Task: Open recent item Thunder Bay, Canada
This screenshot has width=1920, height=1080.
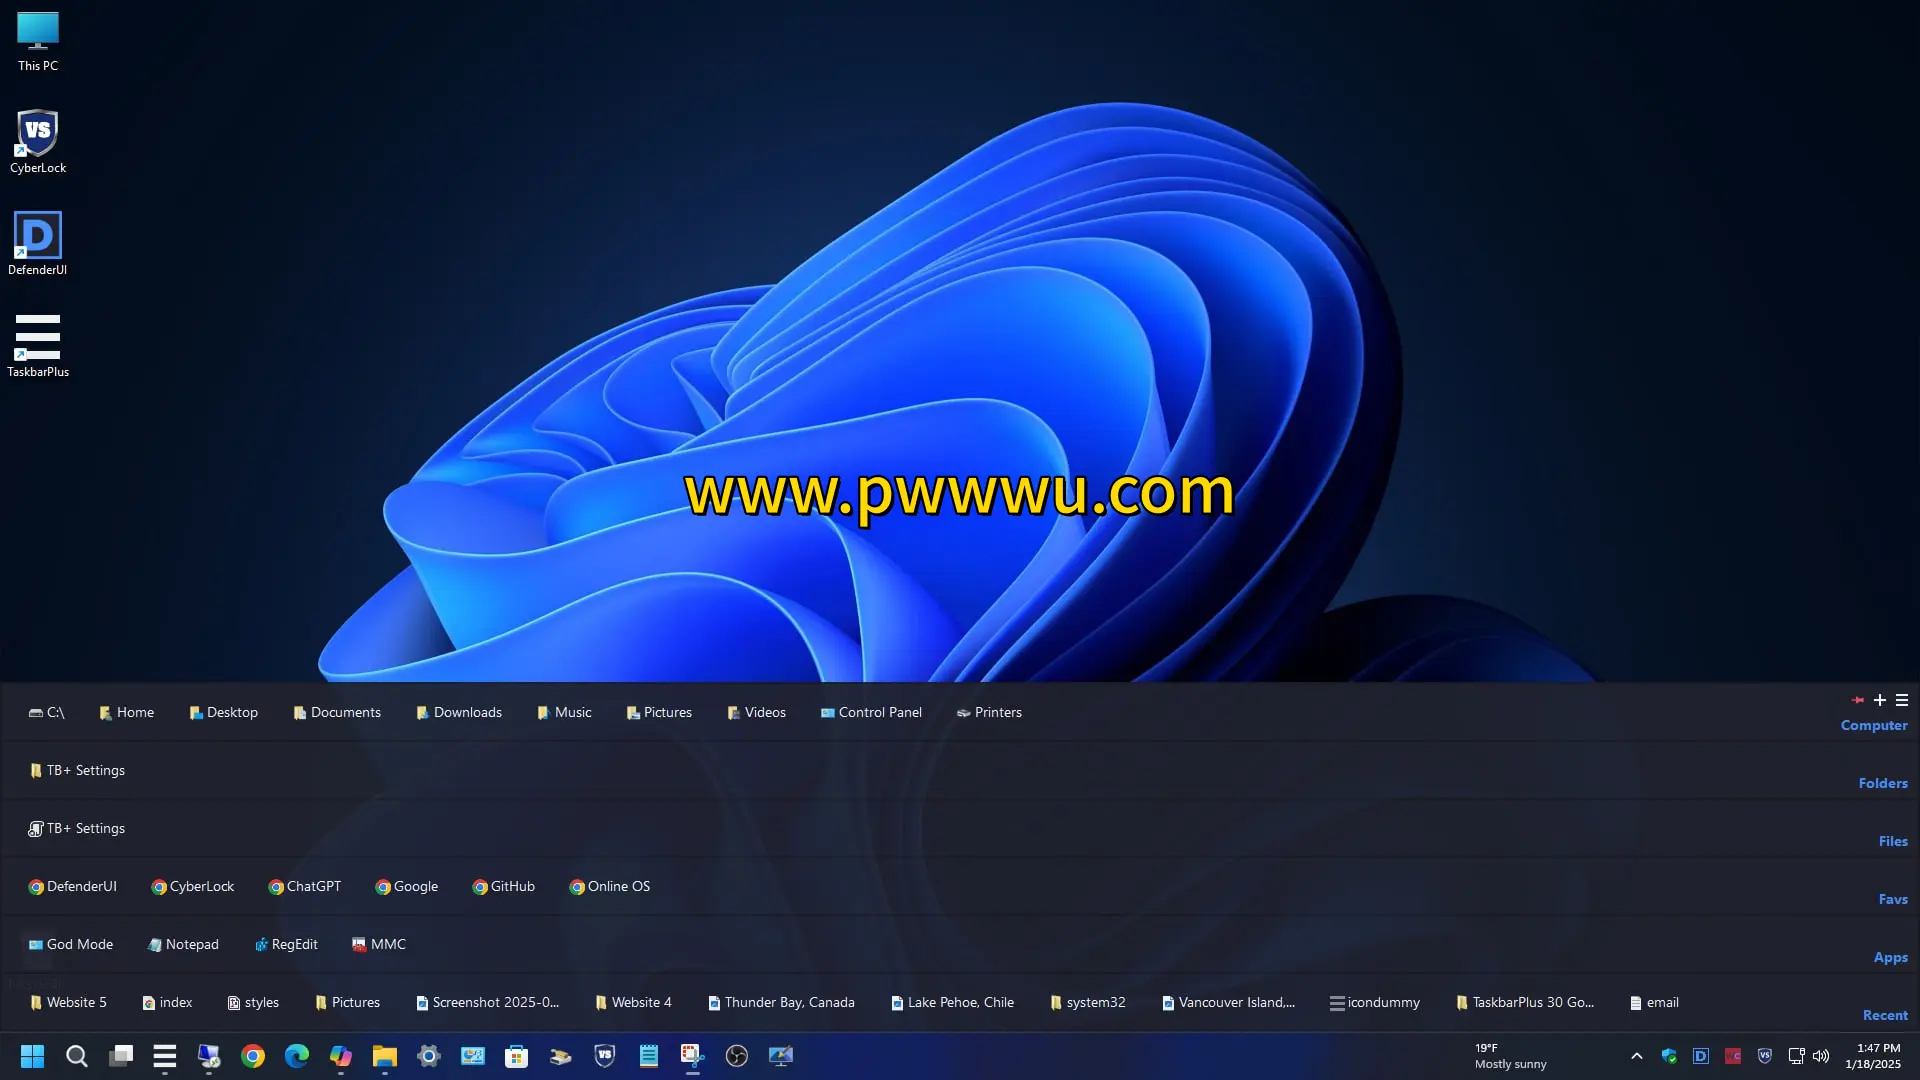Action: [x=781, y=1002]
